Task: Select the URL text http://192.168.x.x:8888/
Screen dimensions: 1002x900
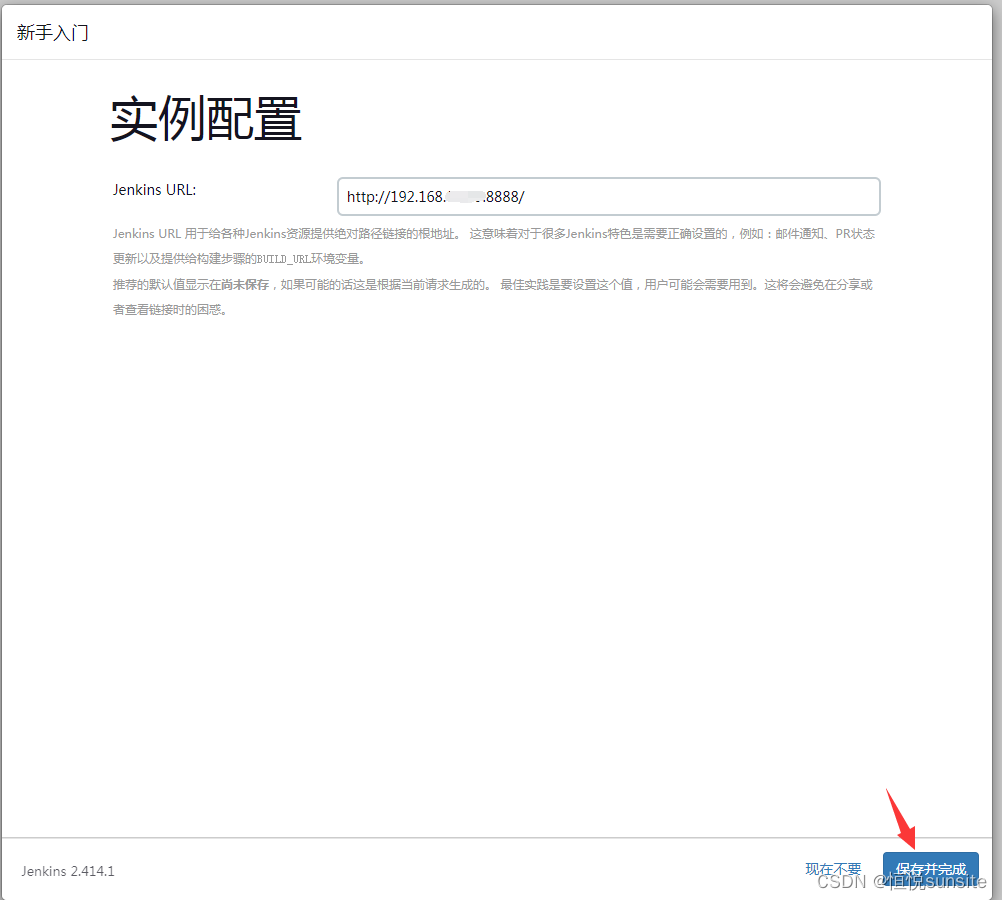Action: pyautogui.click(x=436, y=196)
